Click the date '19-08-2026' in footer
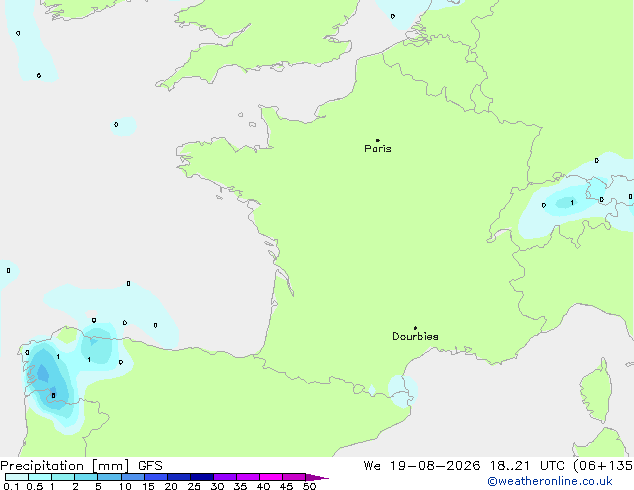This screenshot has width=634, height=490. 435,466
